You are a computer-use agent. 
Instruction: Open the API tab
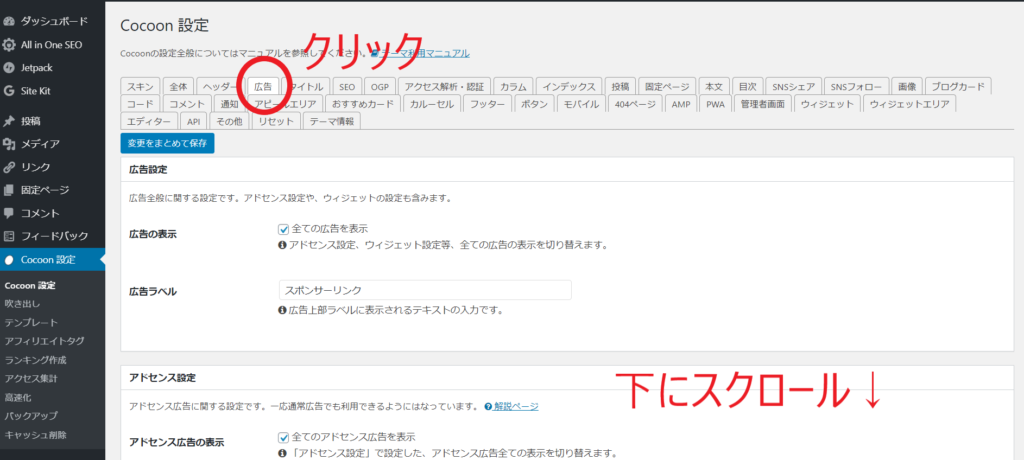(x=193, y=122)
